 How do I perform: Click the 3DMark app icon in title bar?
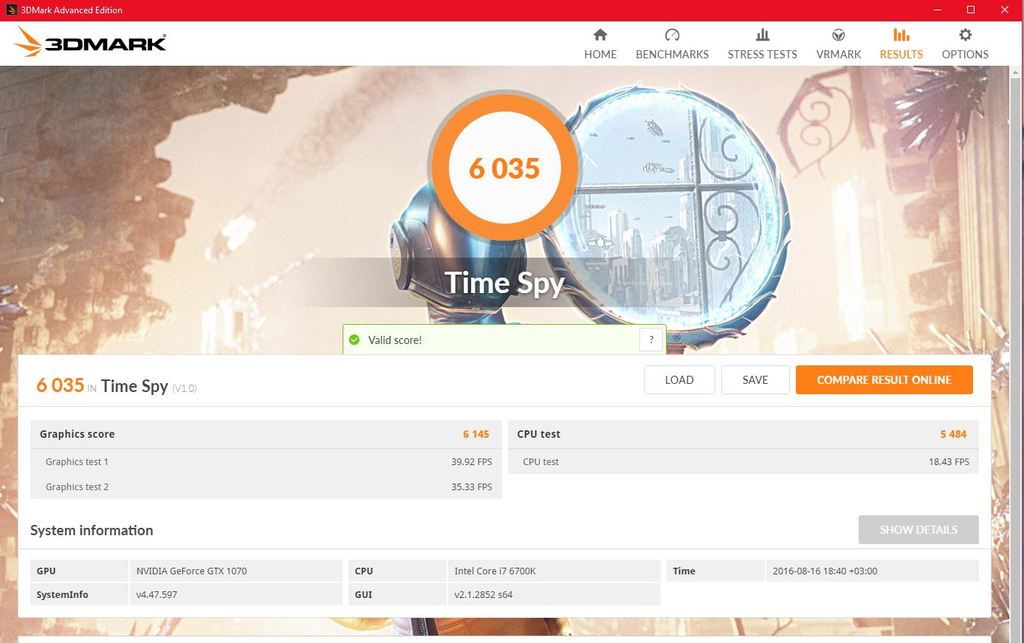click(11, 10)
